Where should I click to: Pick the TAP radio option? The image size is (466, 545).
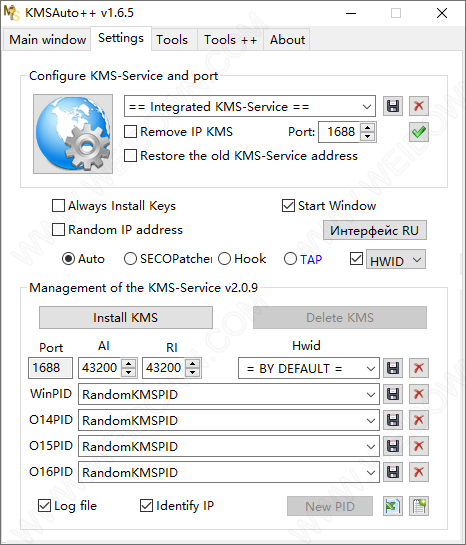[290, 259]
